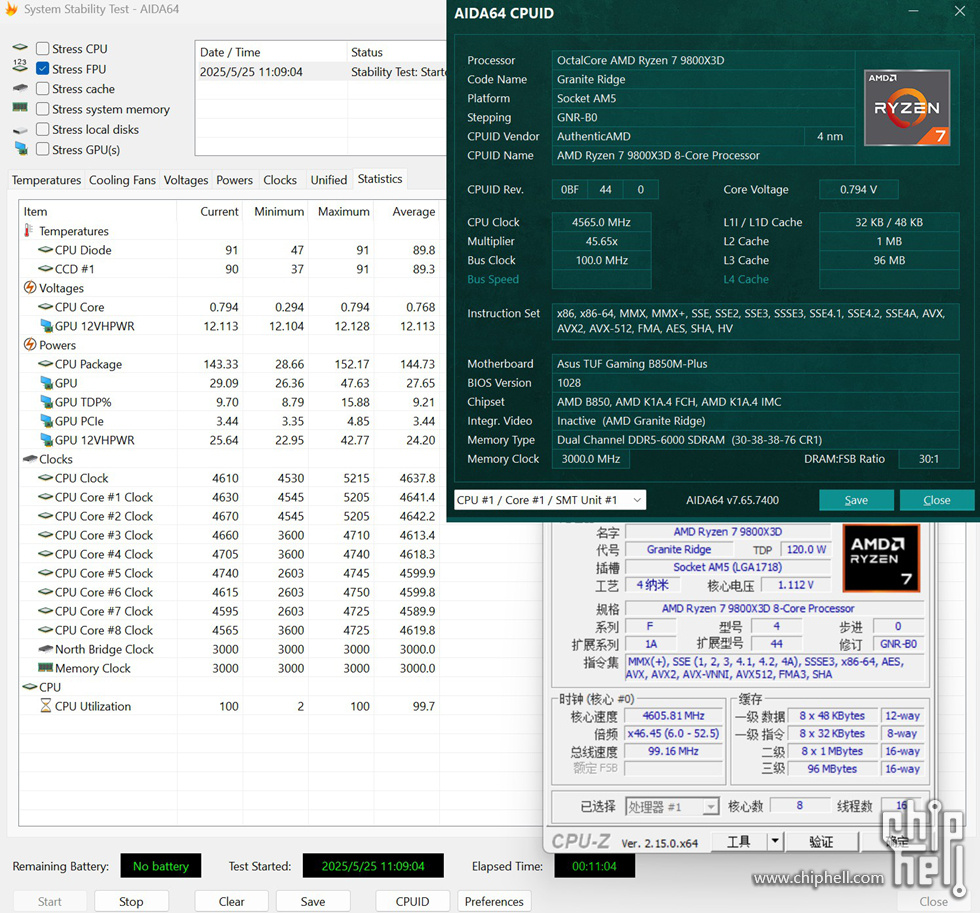Click the lightning icon next to Powers
The width and height of the screenshot is (980, 913).
pos(30,344)
